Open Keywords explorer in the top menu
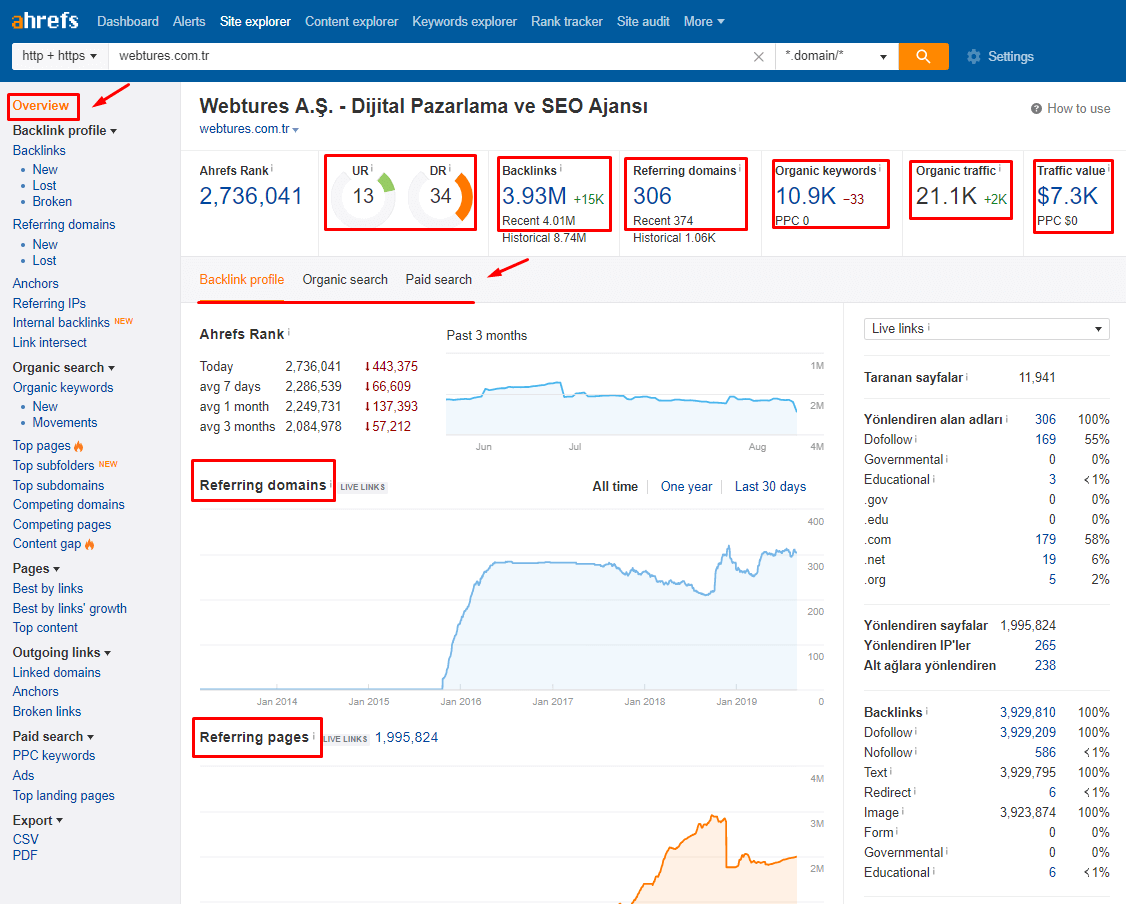 [464, 22]
